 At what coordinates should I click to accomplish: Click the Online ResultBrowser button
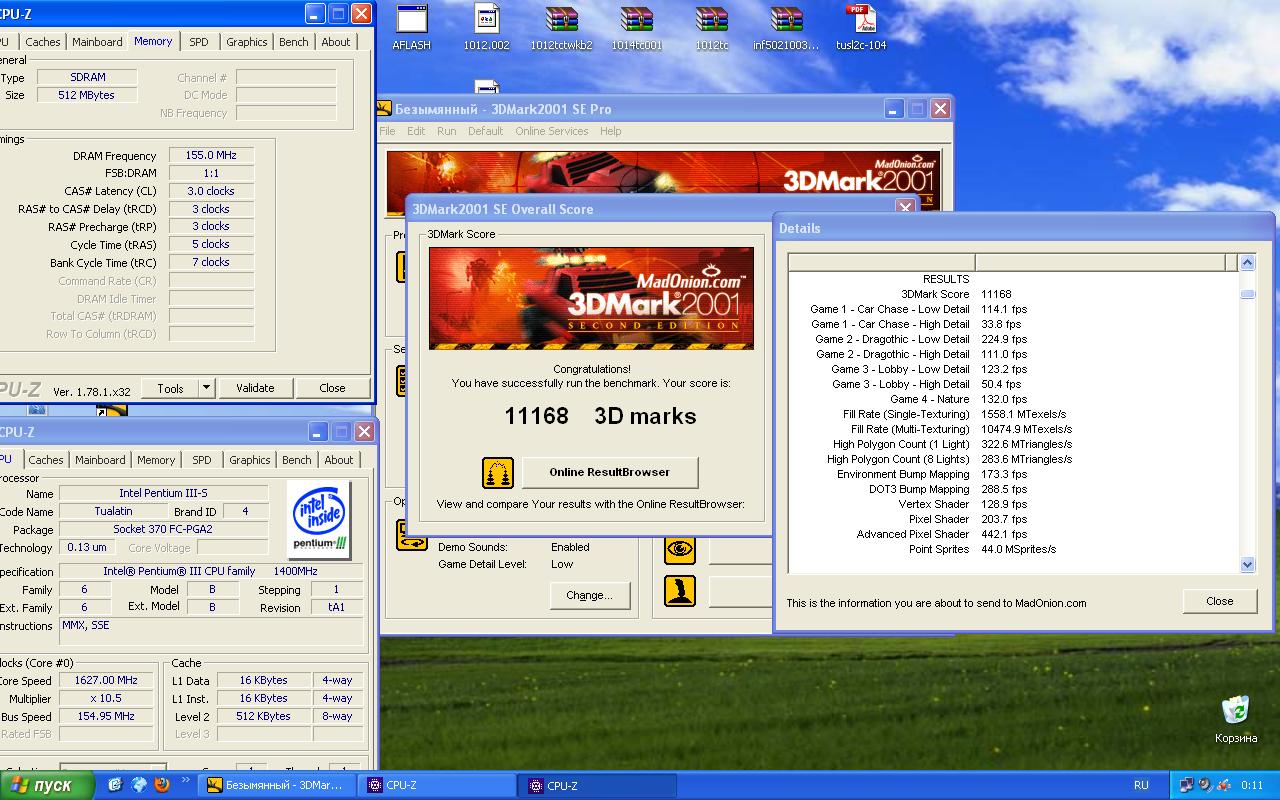coord(609,472)
